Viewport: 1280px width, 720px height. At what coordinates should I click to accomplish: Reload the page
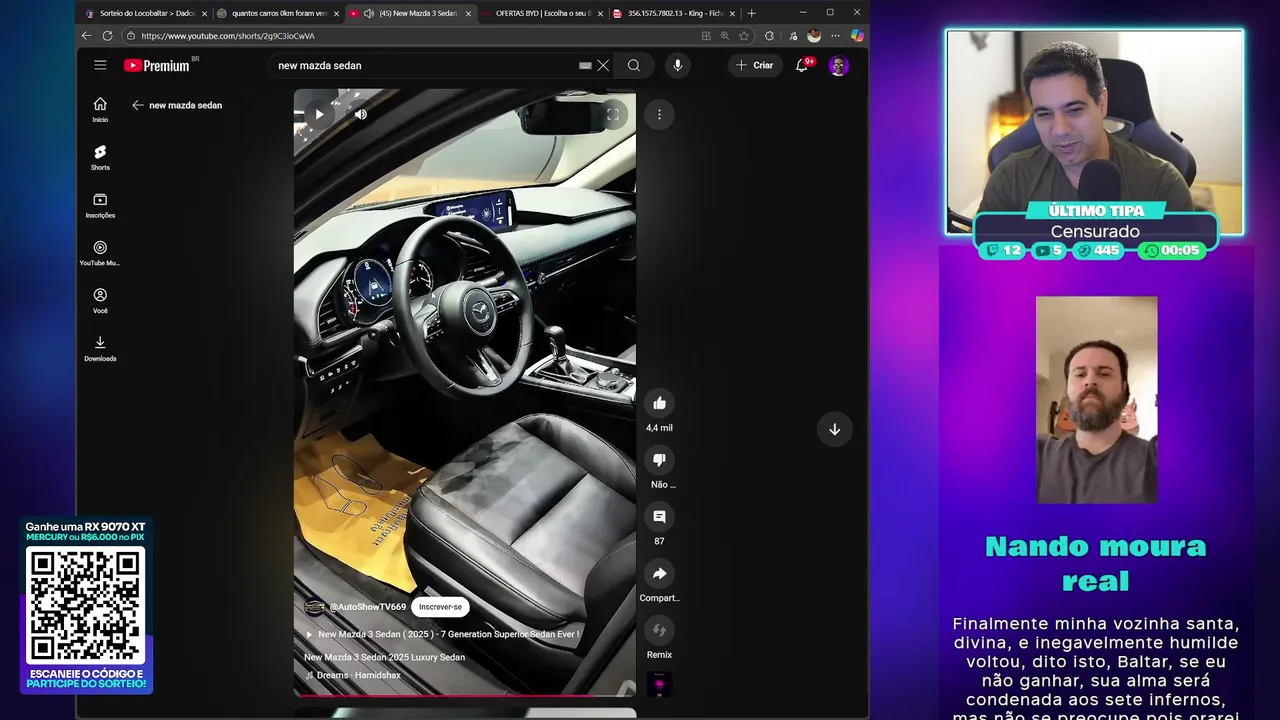coord(107,35)
